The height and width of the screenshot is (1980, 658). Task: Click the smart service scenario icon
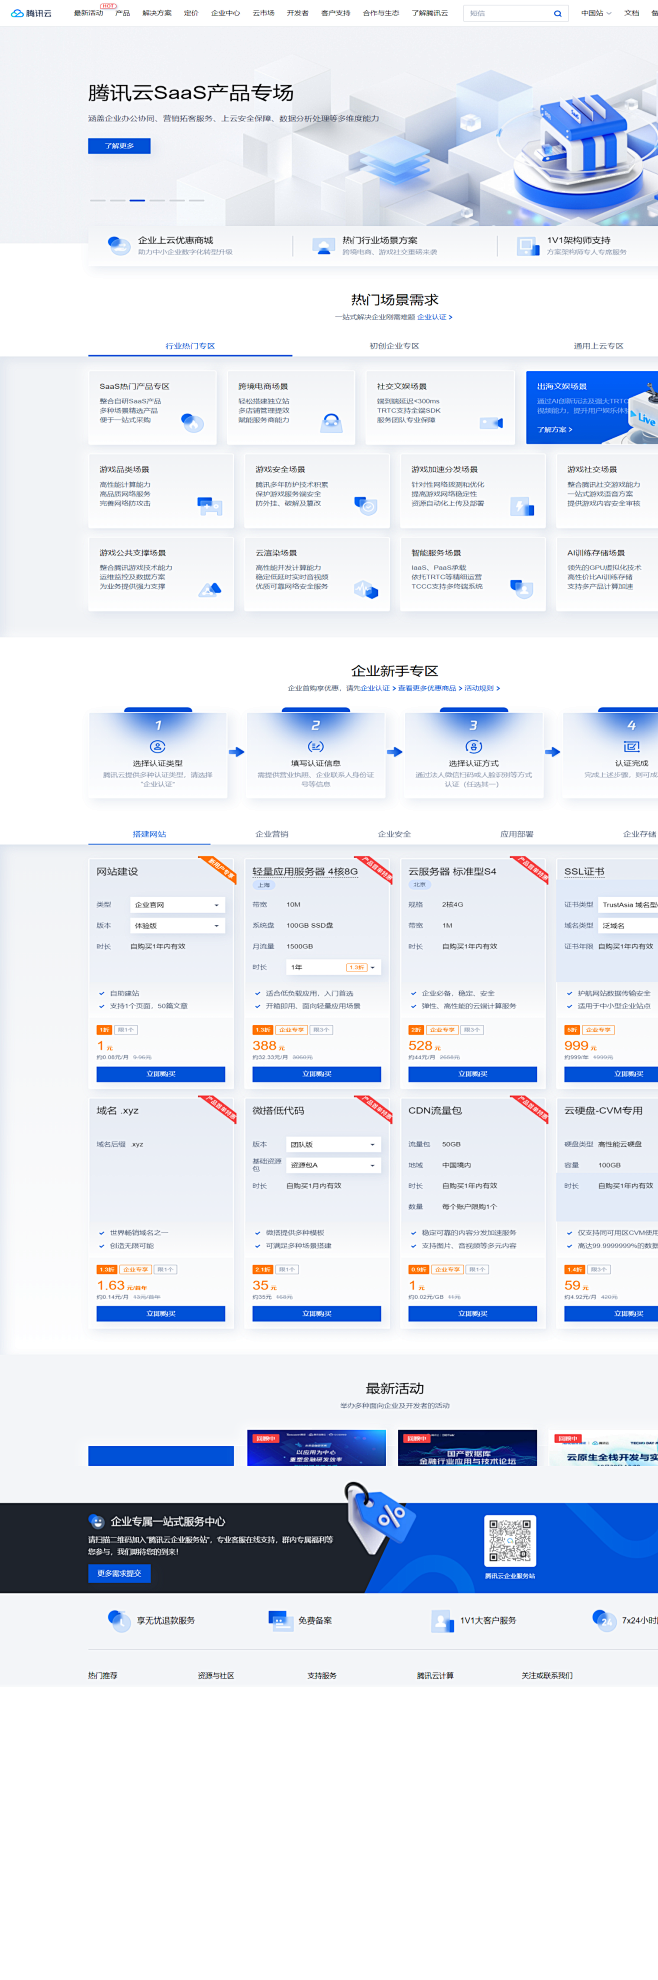522,589
